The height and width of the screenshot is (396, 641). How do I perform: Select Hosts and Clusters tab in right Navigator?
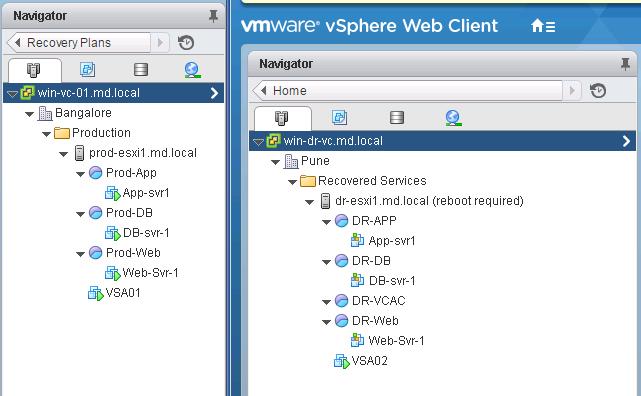282,118
